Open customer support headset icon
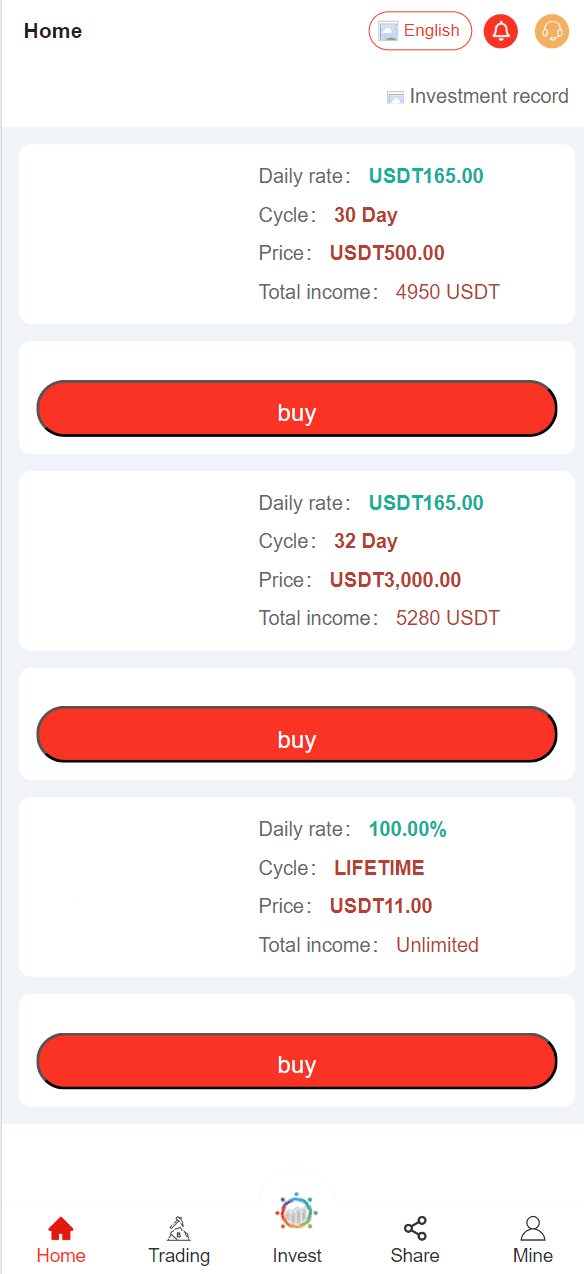 pos(552,31)
